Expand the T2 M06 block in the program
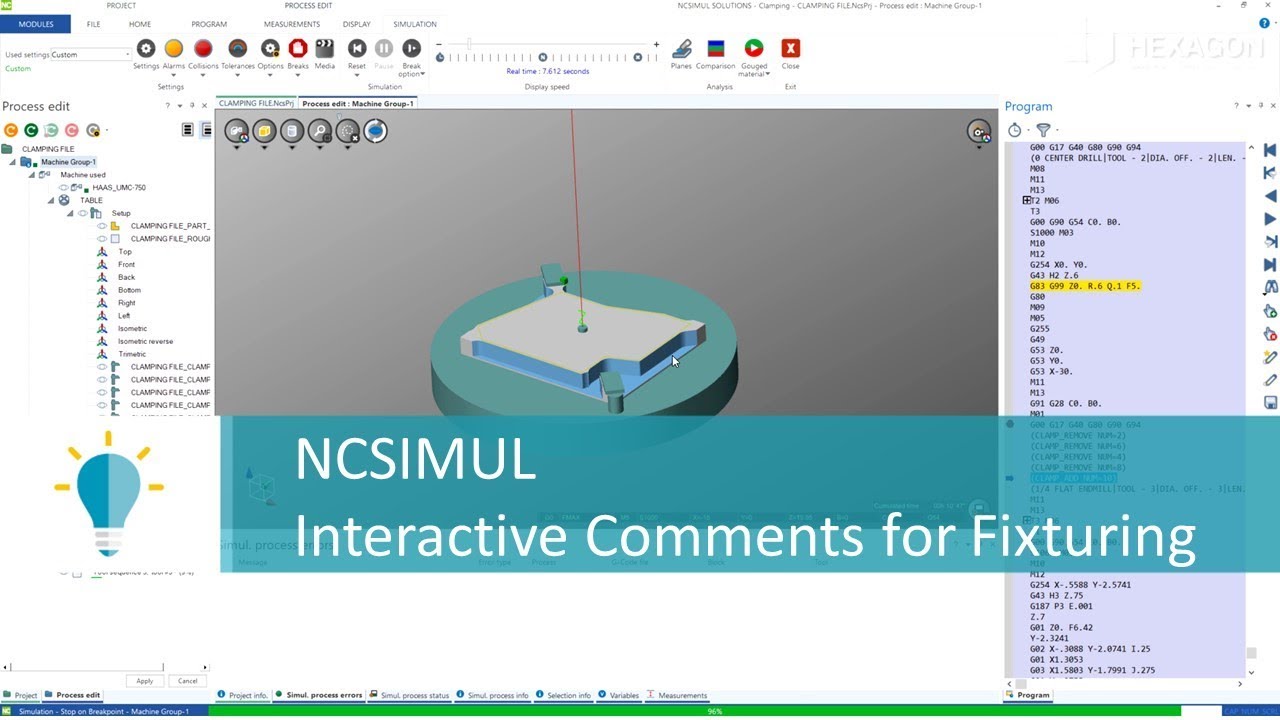The width and height of the screenshot is (1280, 720). point(1026,201)
